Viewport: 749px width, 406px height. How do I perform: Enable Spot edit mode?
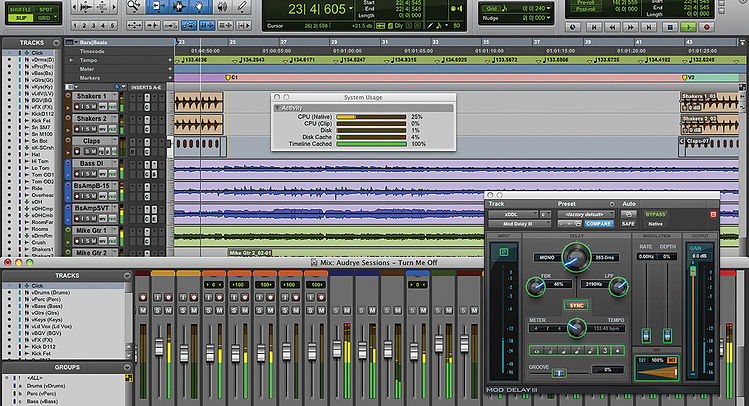[x=46, y=10]
